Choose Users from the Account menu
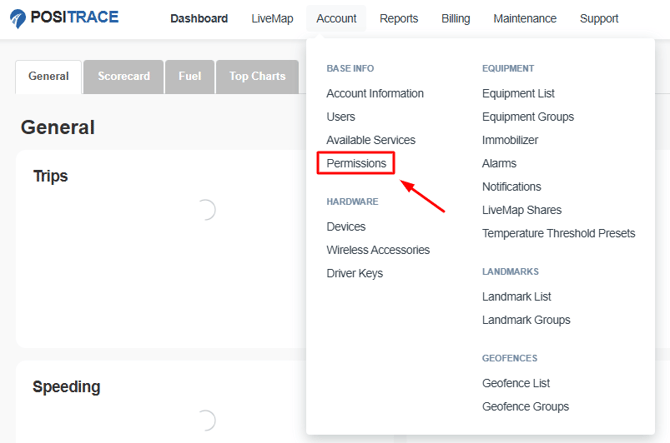670x443 pixels. [341, 117]
